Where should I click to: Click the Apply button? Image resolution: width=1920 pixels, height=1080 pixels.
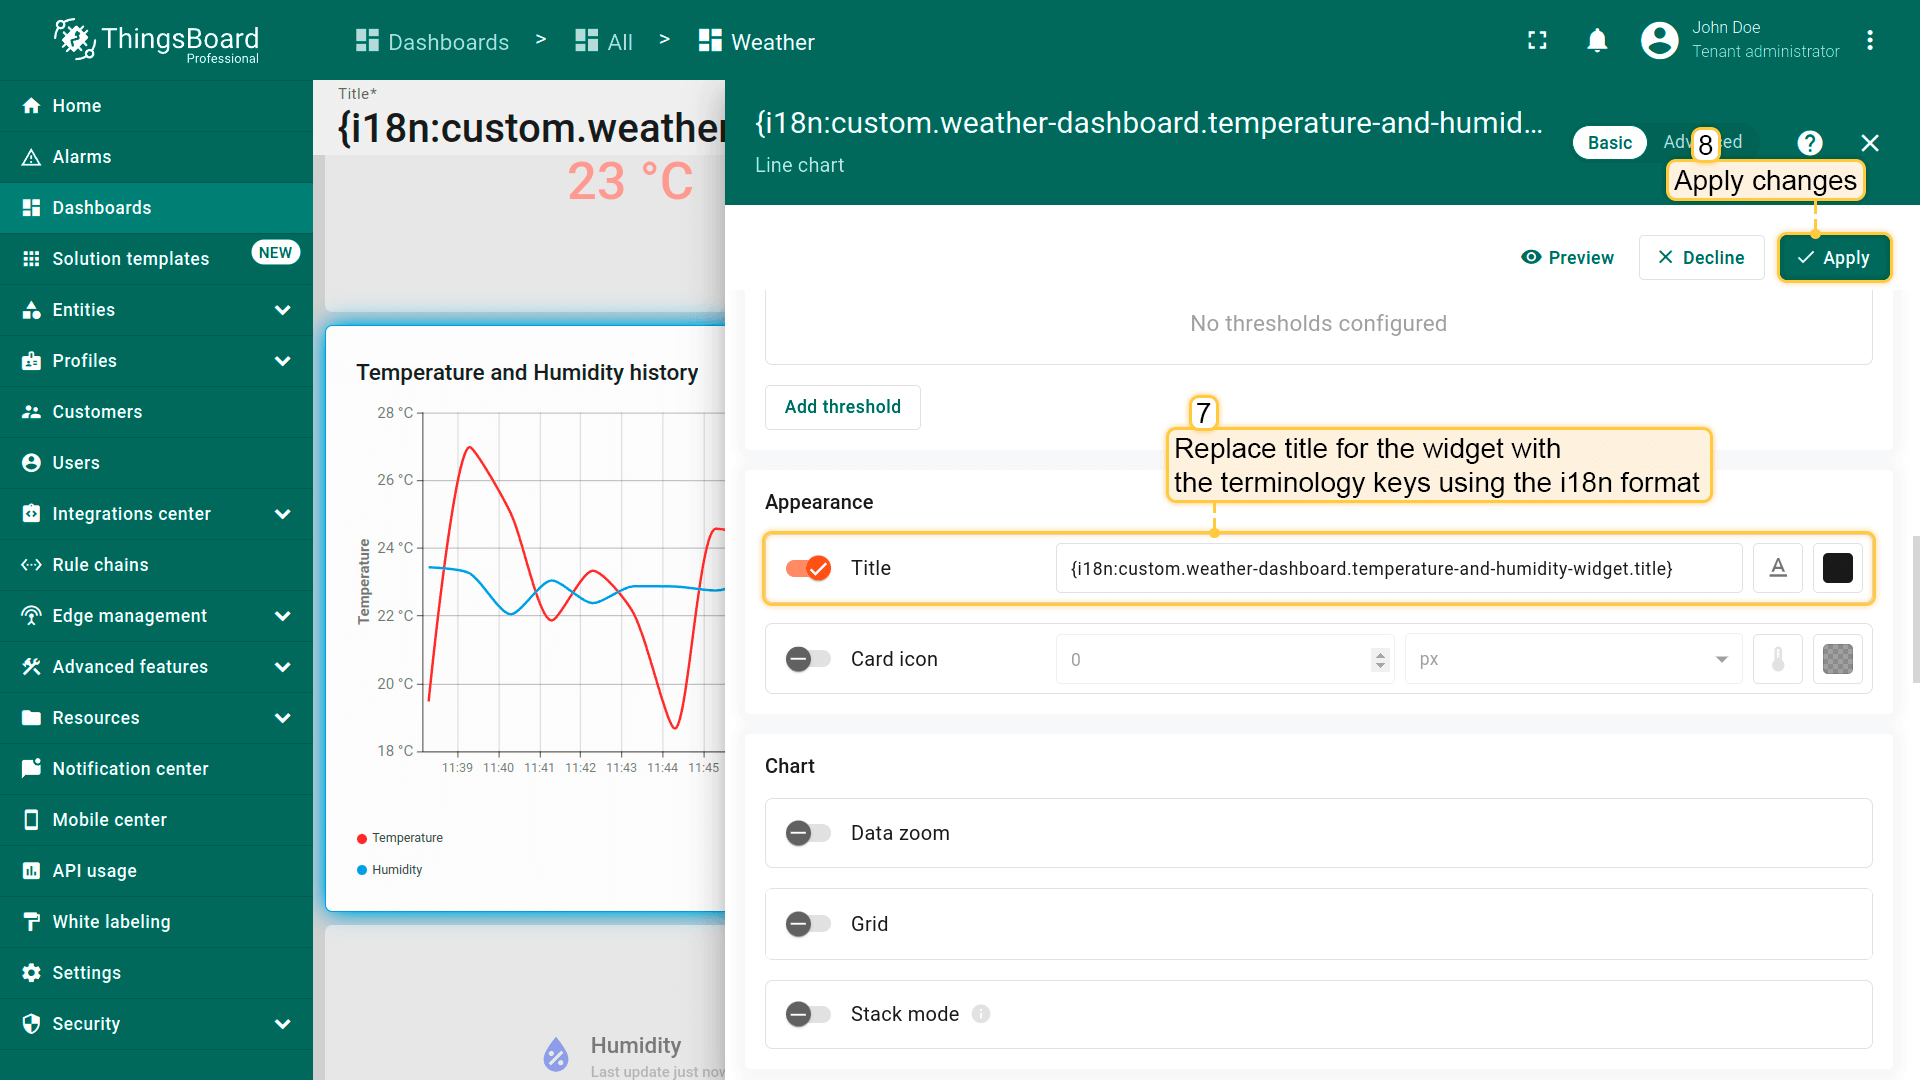pos(1834,258)
